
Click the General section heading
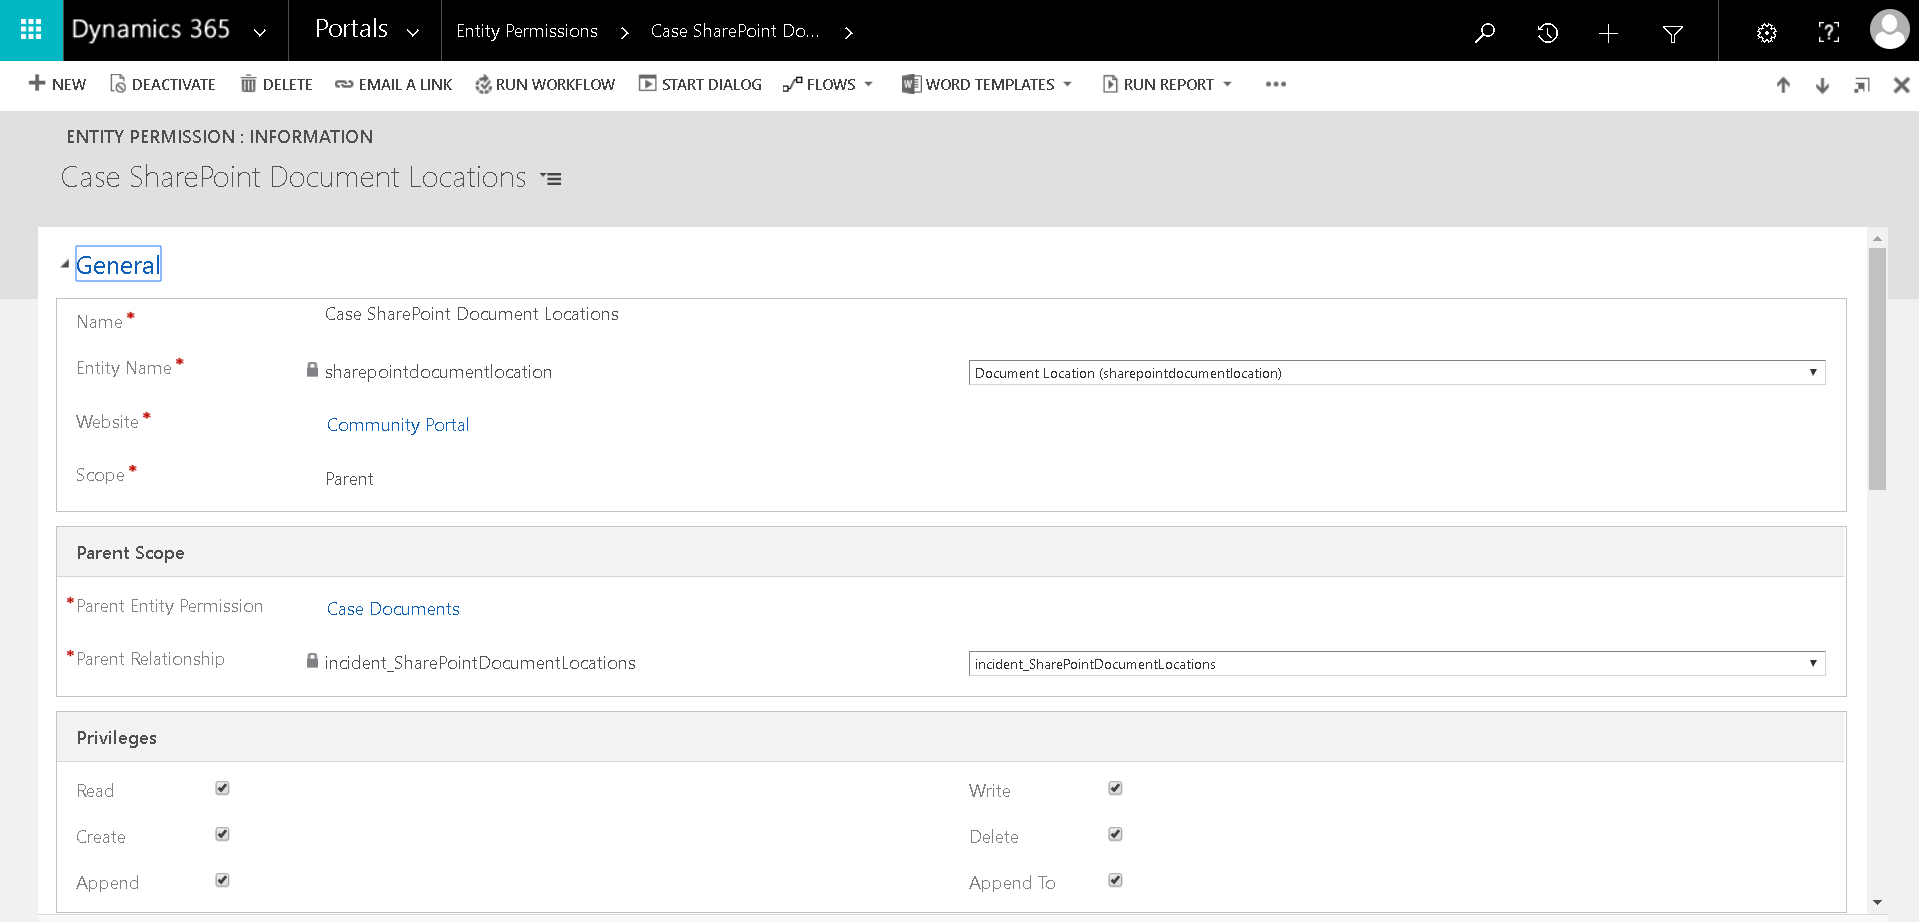click(x=118, y=265)
